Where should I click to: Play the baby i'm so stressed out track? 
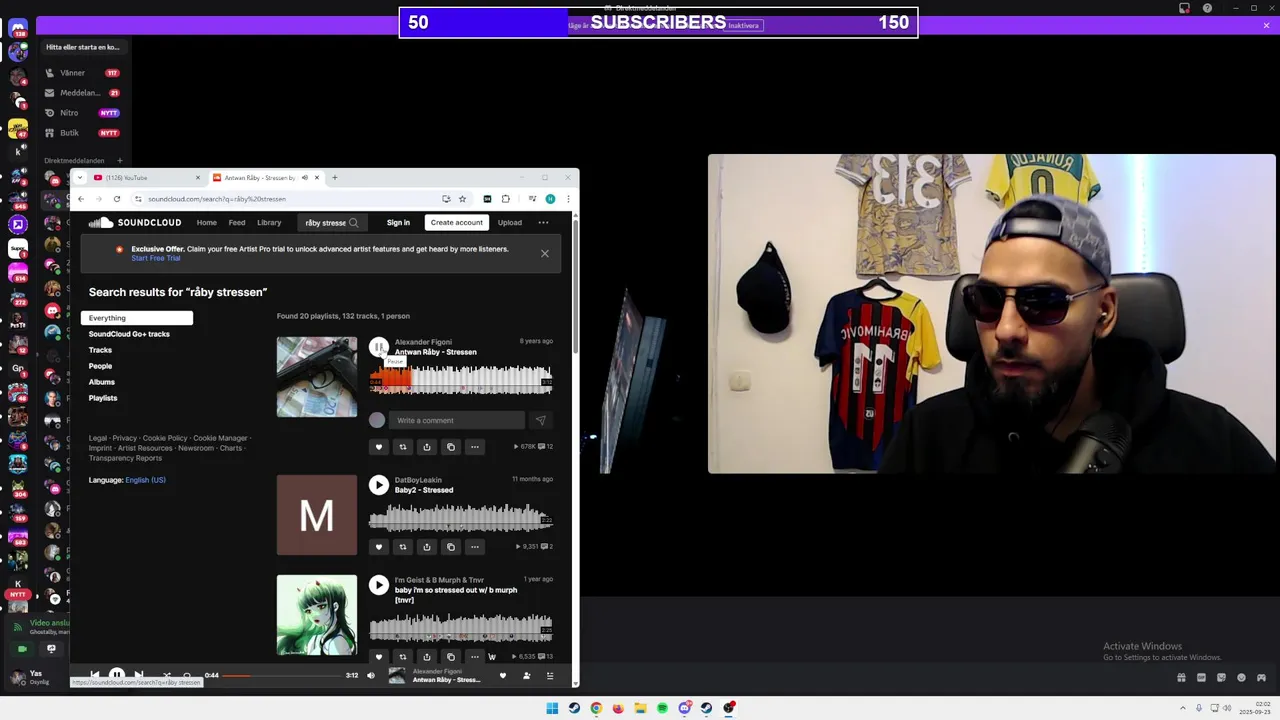tap(378, 585)
